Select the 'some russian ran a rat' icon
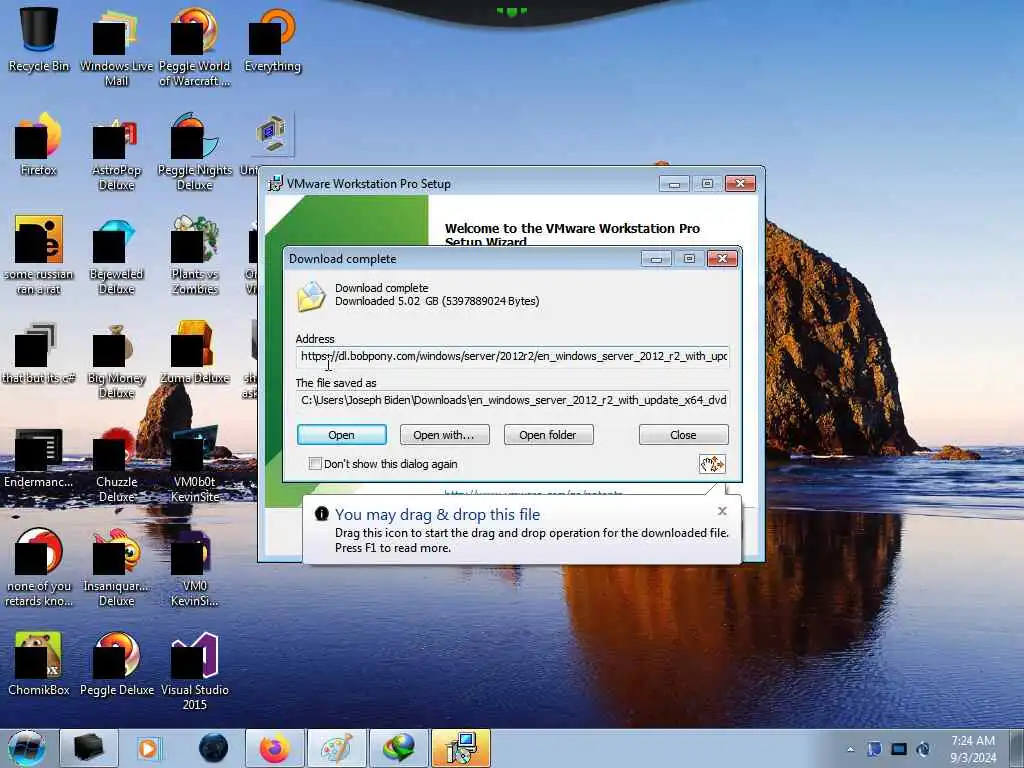This screenshot has height=768, width=1024. pyautogui.click(x=39, y=256)
